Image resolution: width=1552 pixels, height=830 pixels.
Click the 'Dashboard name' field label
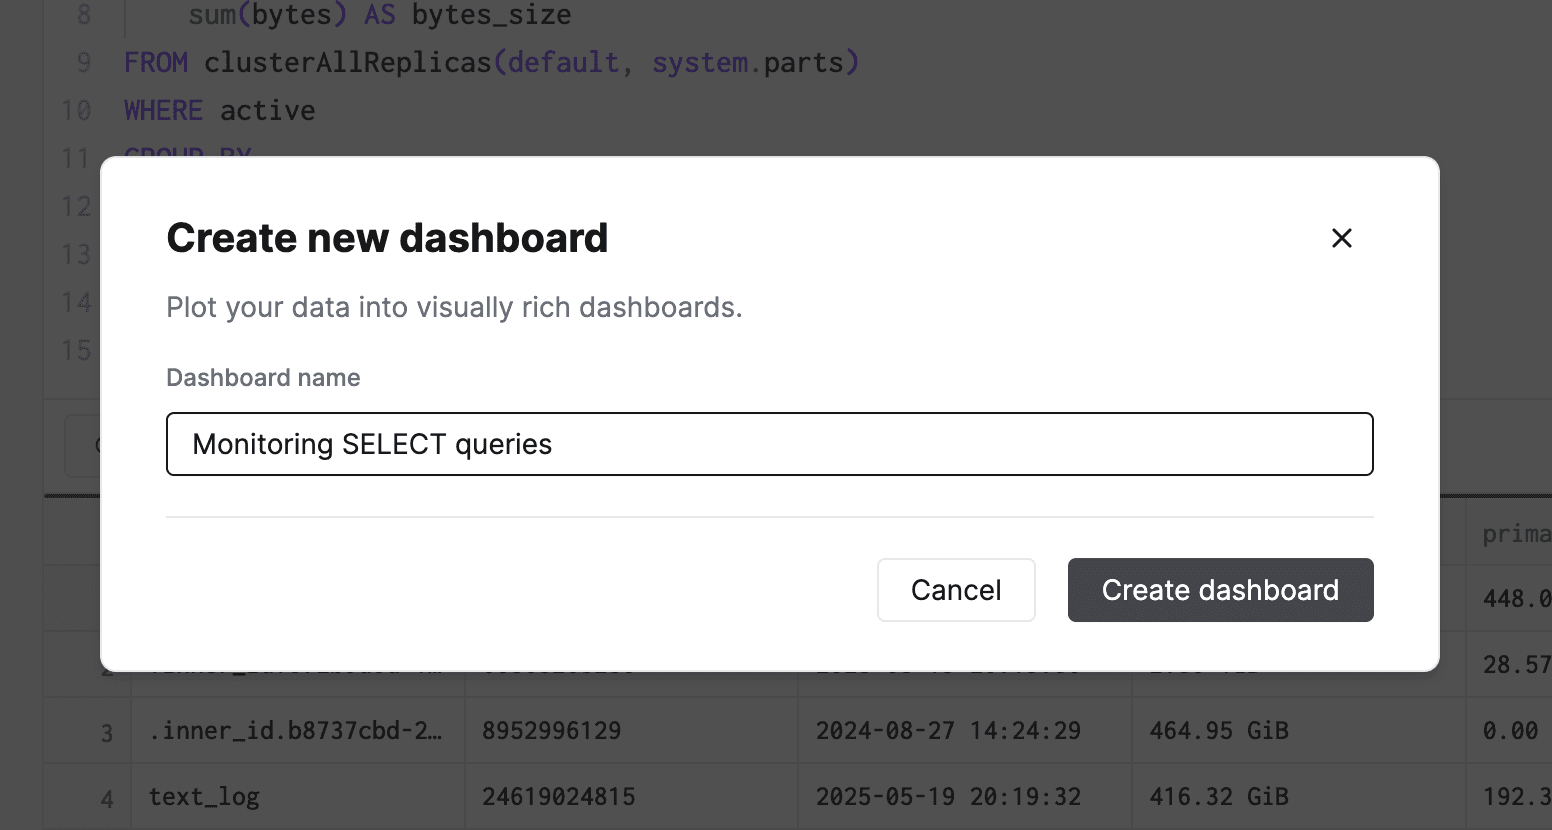pyautogui.click(x=263, y=378)
